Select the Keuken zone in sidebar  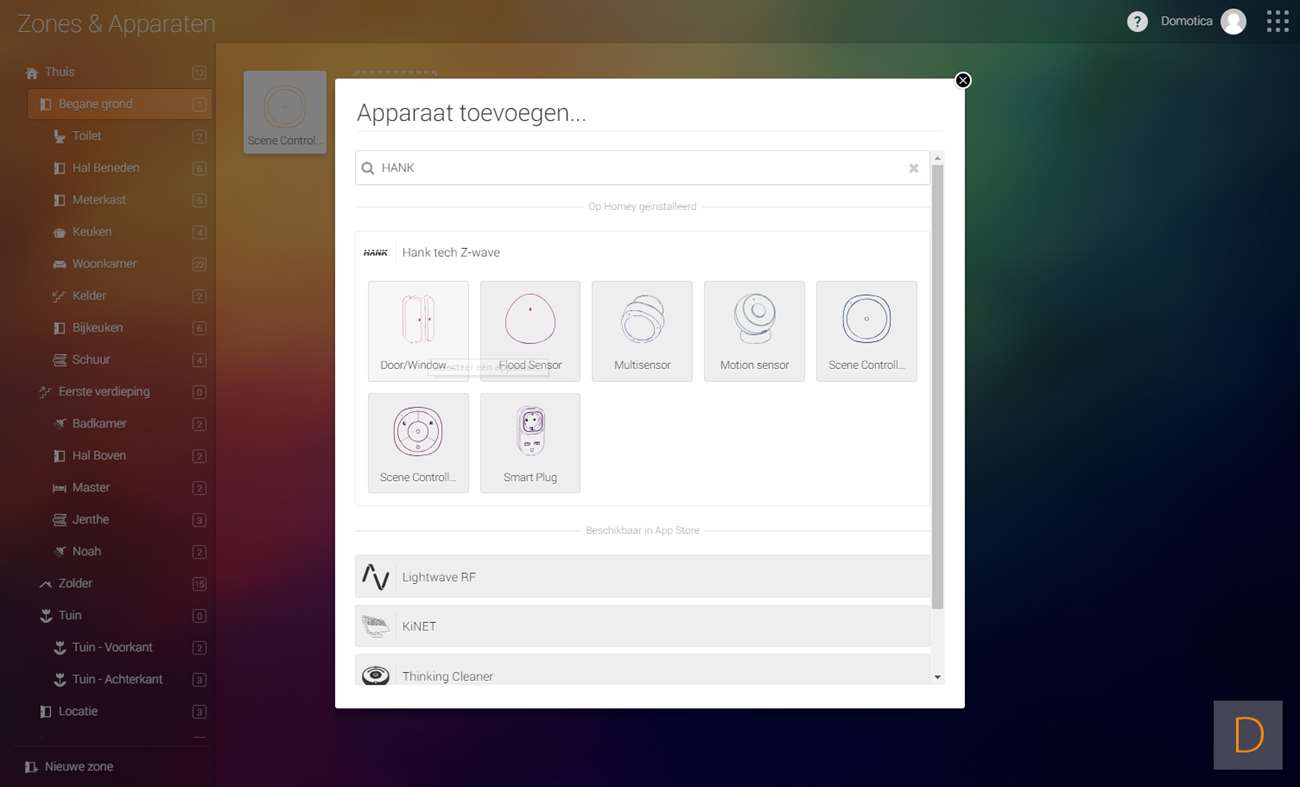[92, 232]
